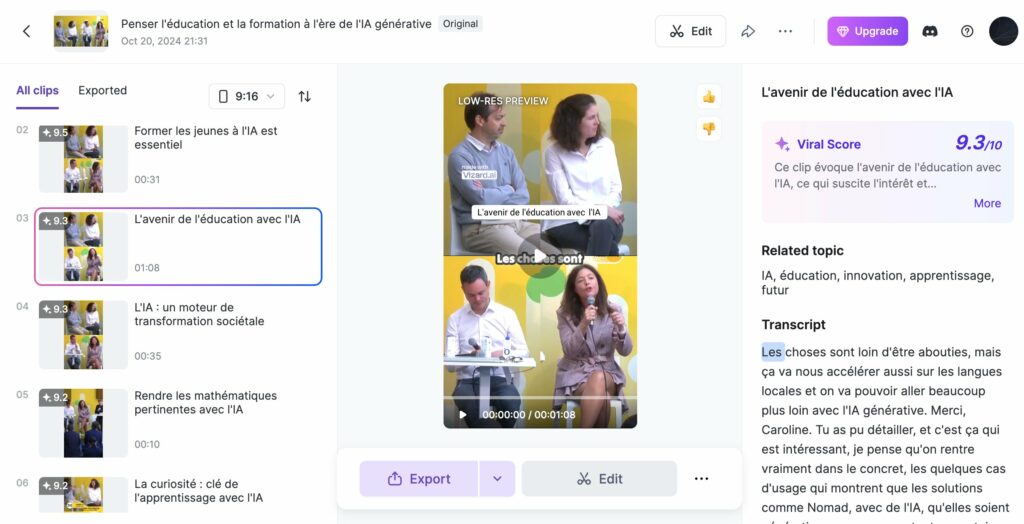Image resolution: width=1024 pixels, height=524 pixels.
Task: Click the help question mark icon
Action: pos(967,31)
